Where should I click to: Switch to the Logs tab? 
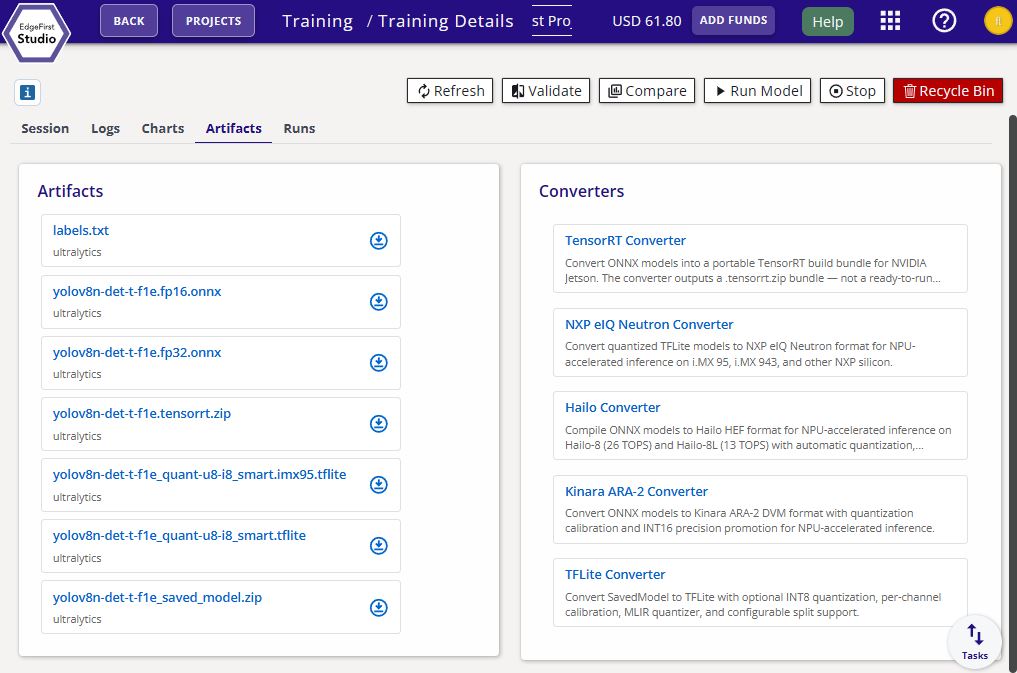[x=105, y=128]
